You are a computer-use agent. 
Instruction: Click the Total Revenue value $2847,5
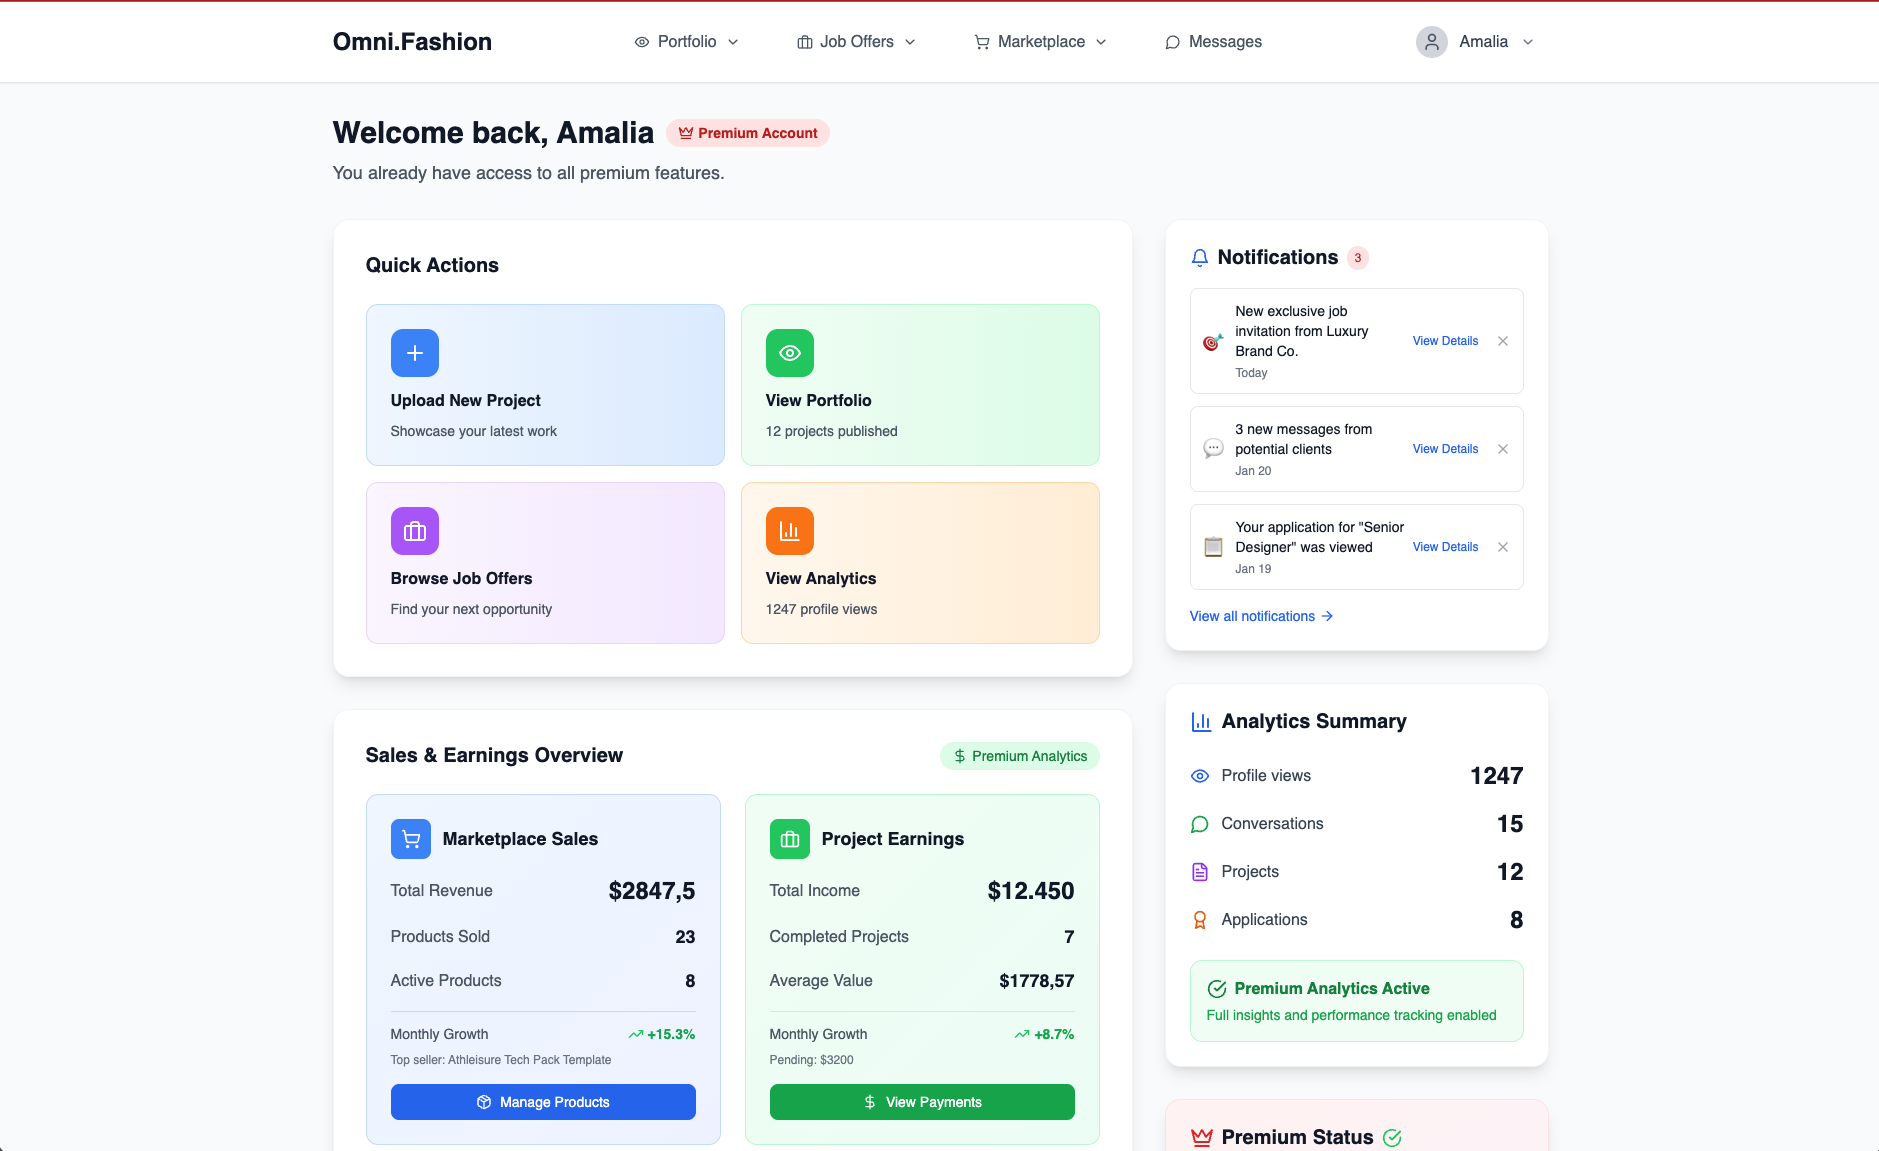[652, 891]
